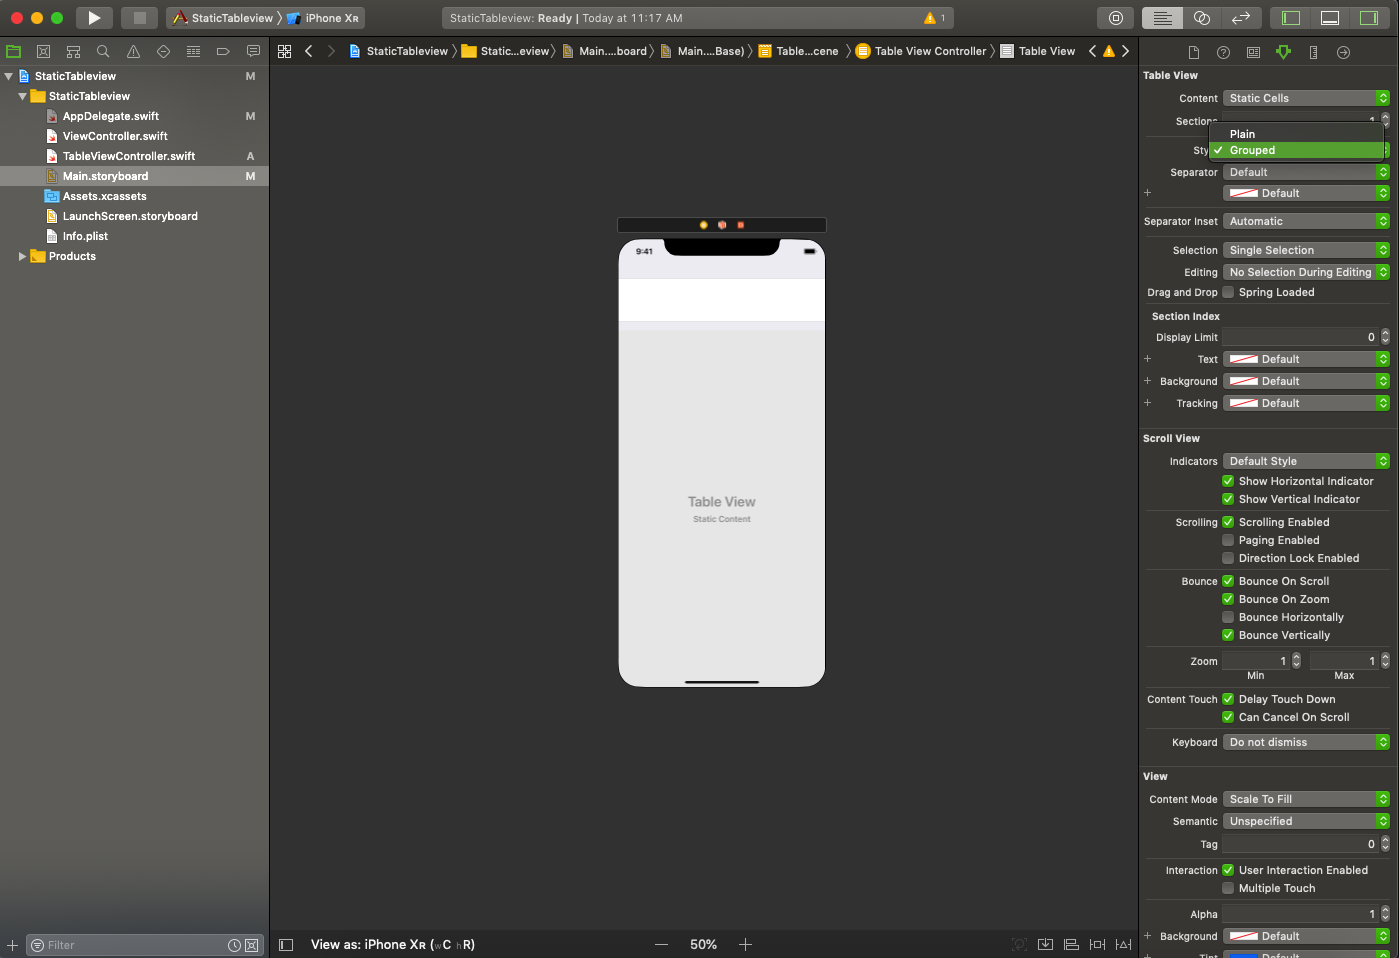Open the Selection dropdown
The width and height of the screenshot is (1399, 958).
pos(1306,250)
